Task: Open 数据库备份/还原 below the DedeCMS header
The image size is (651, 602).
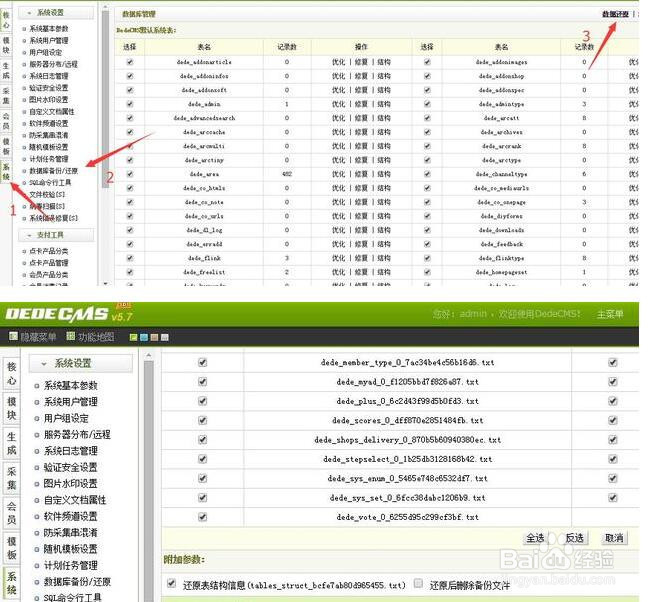Action: click(x=77, y=582)
